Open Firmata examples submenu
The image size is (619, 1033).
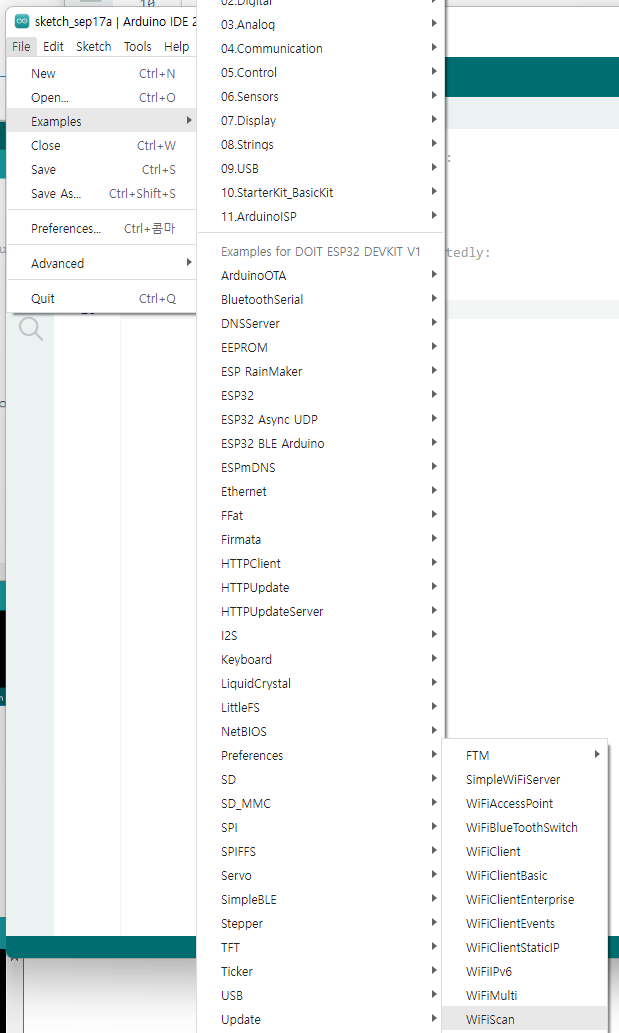[x=321, y=540]
